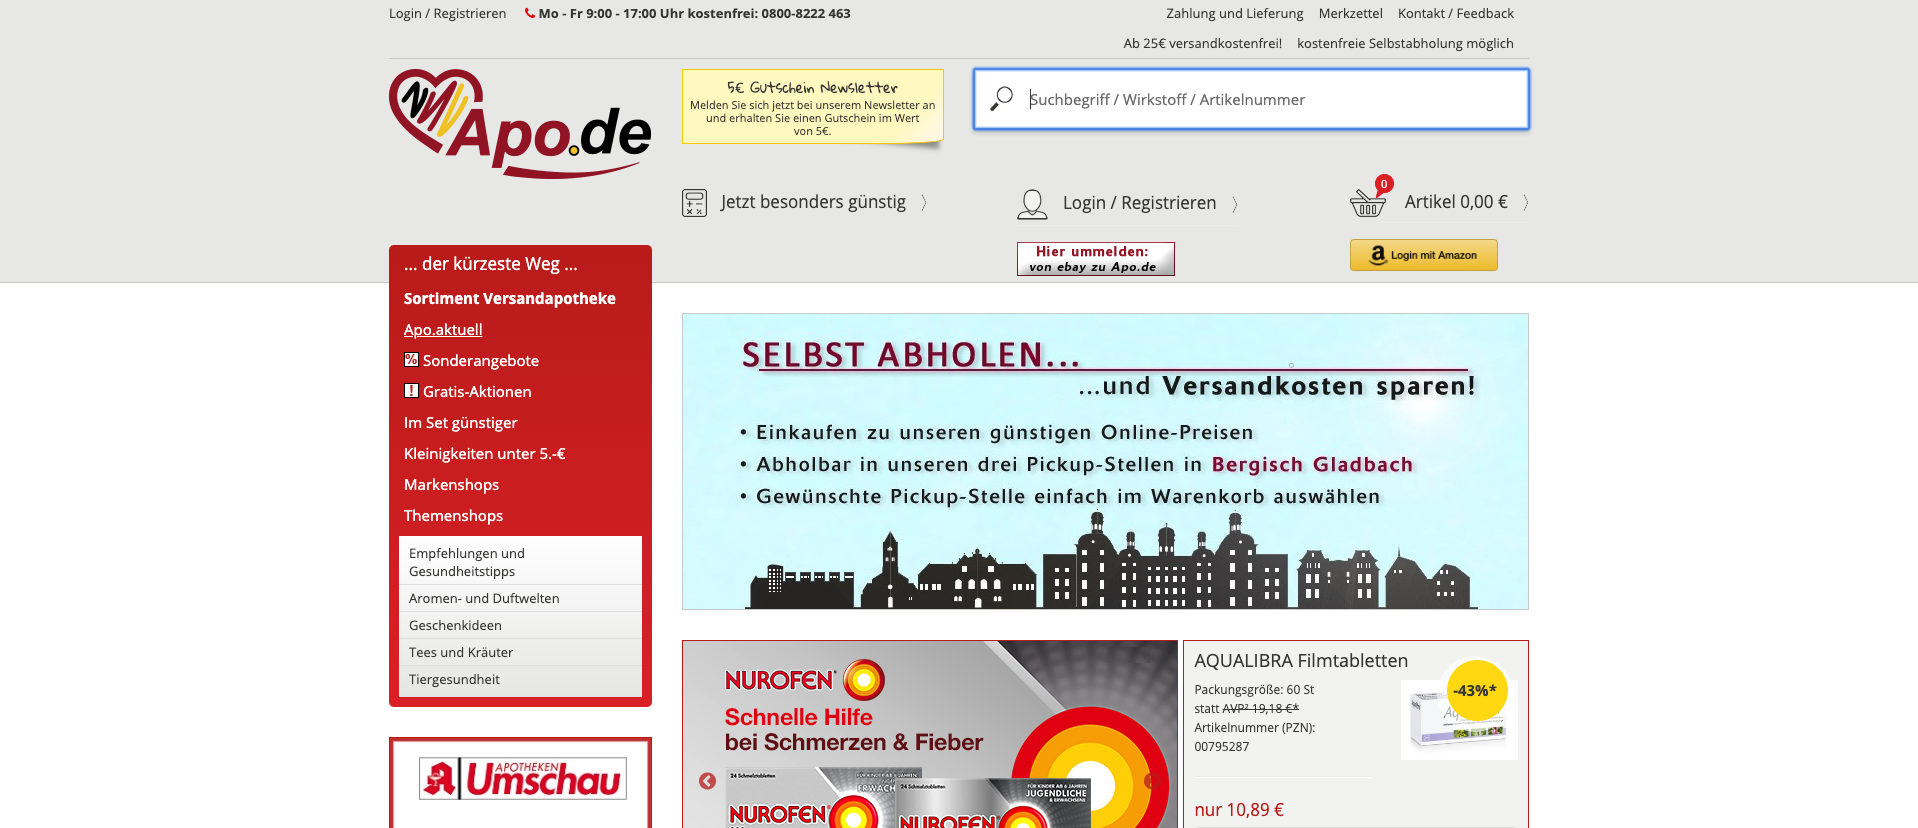Click the Apotheken Umschau logo
This screenshot has height=828, width=1918.
point(522,779)
